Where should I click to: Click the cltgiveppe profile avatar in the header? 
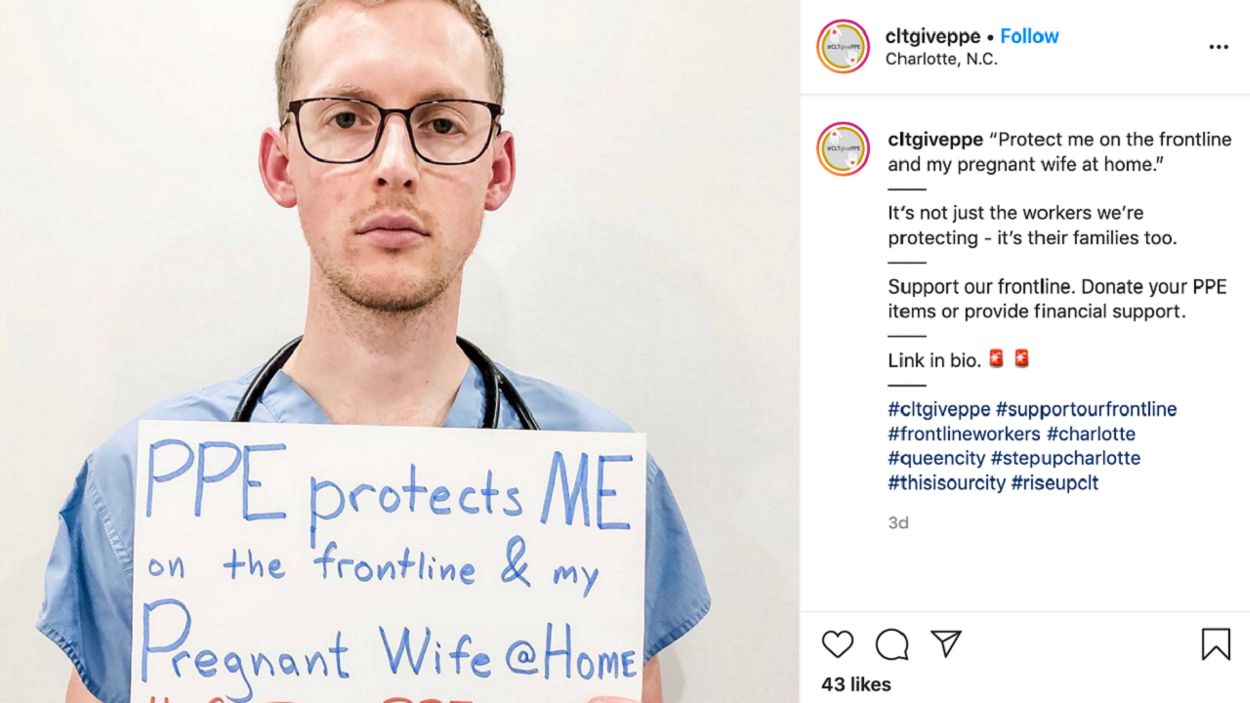click(843, 46)
